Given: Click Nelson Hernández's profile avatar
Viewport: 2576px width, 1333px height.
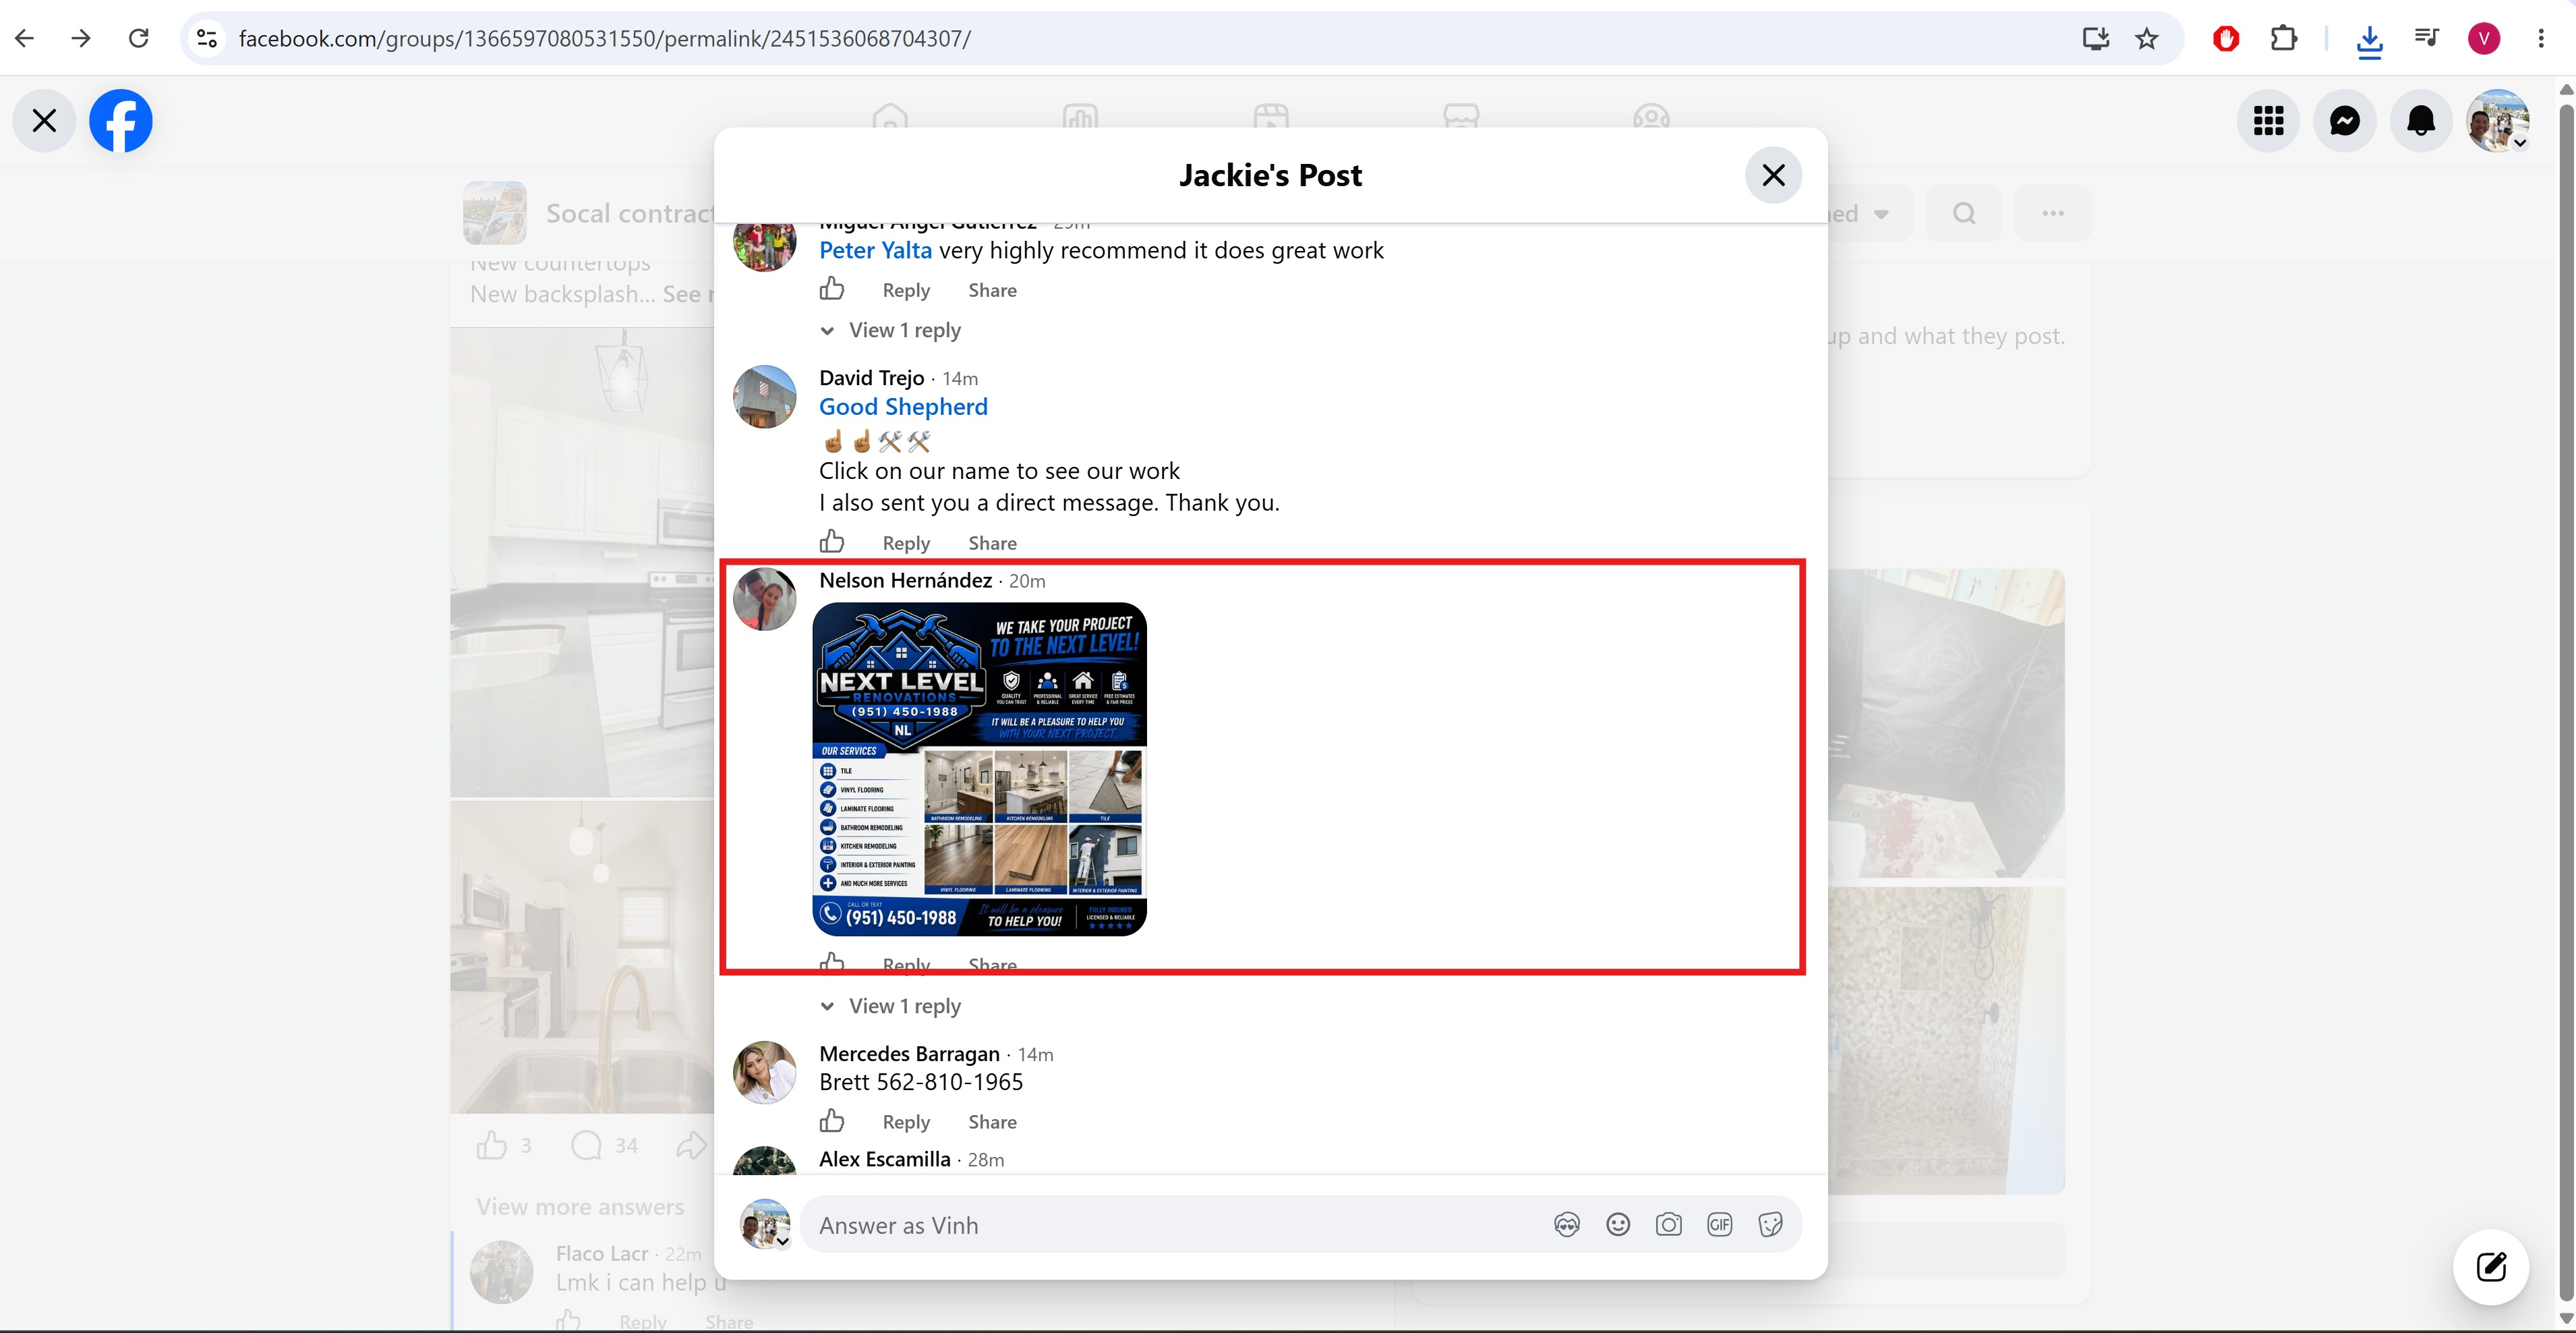Looking at the screenshot, I should click(x=764, y=599).
